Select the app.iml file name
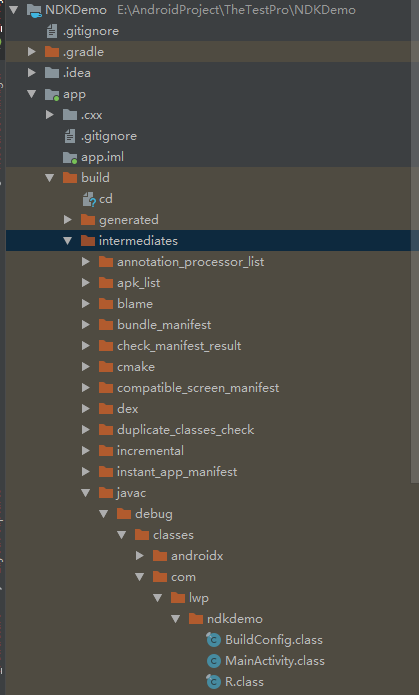This screenshot has width=419, height=695. (x=102, y=157)
